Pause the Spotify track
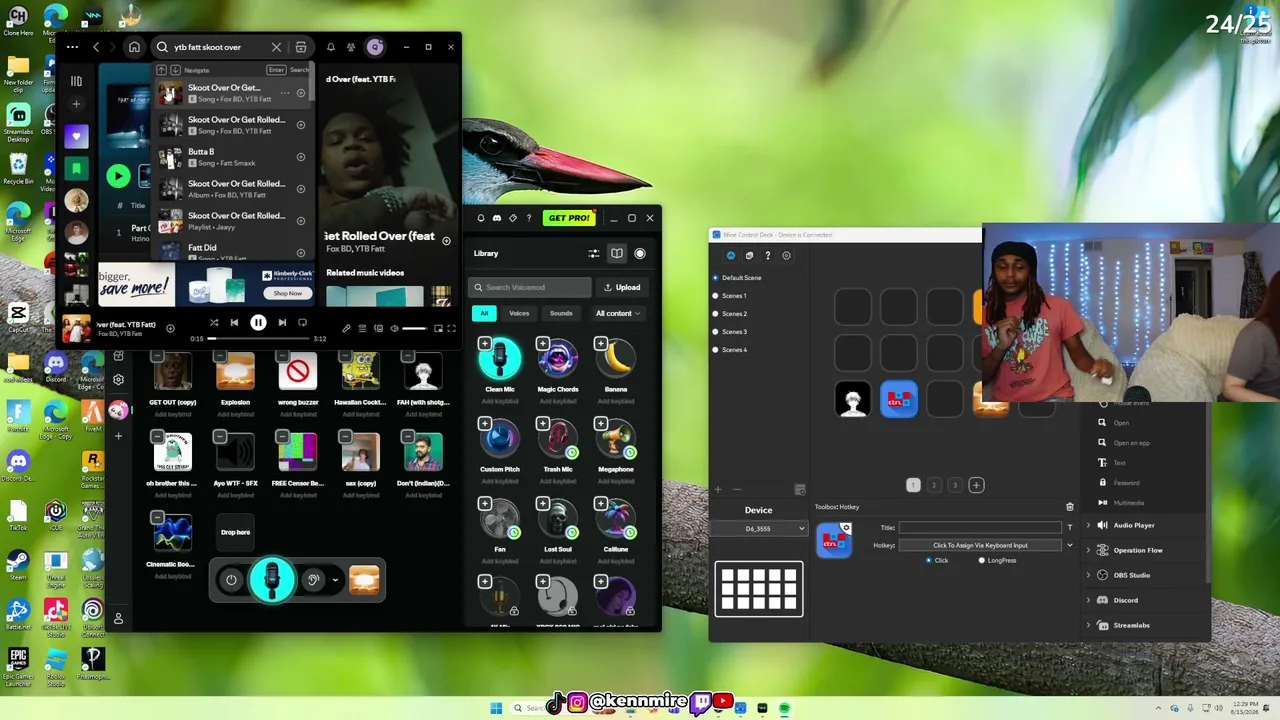This screenshot has height=720, width=1280. [x=258, y=322]
